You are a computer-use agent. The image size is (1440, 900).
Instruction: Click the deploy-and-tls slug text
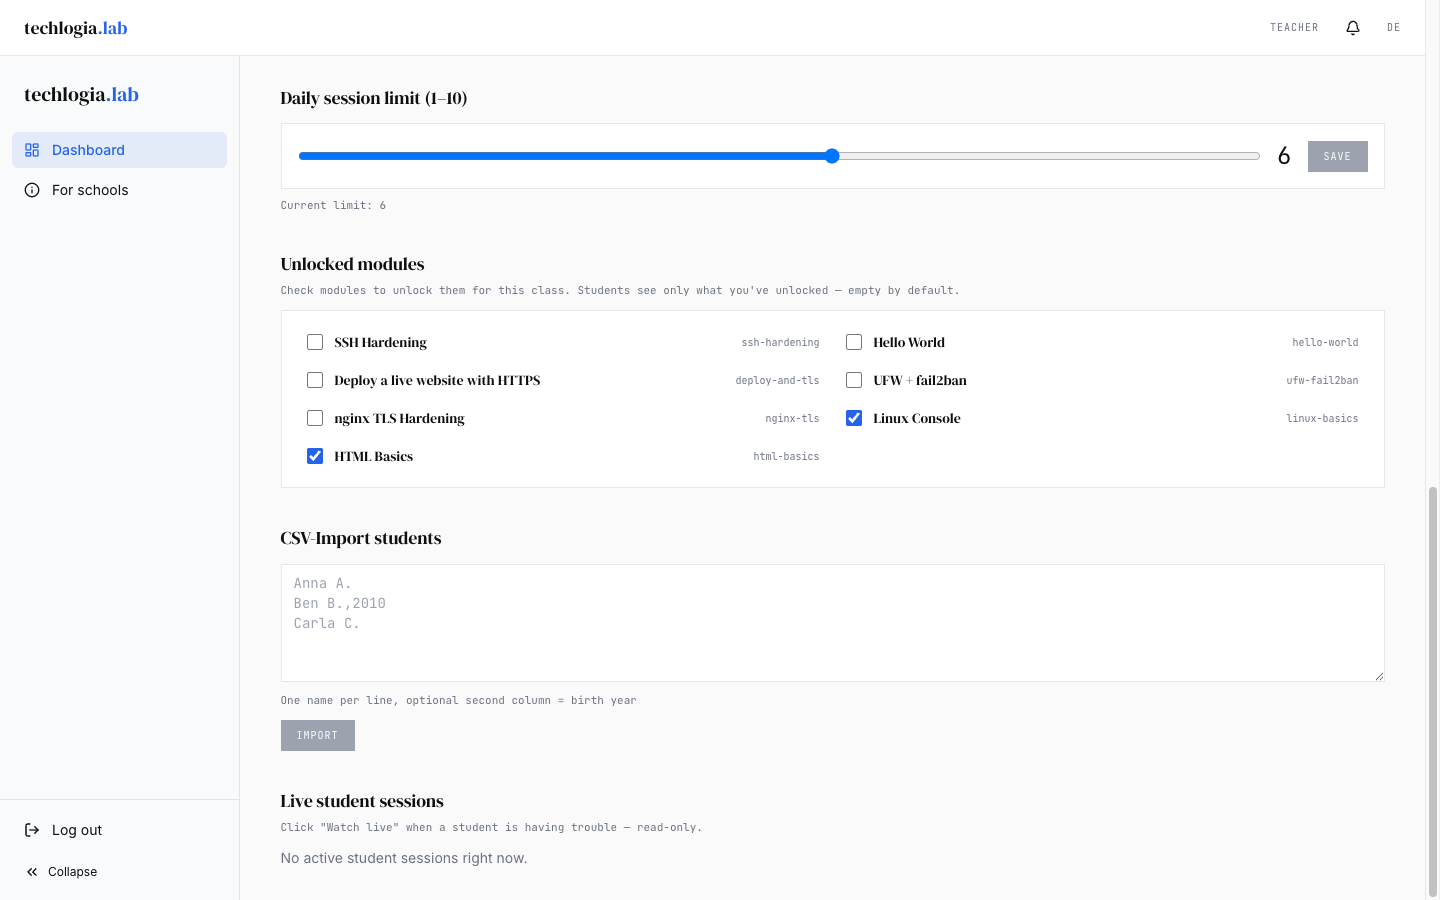coord(777,380)
